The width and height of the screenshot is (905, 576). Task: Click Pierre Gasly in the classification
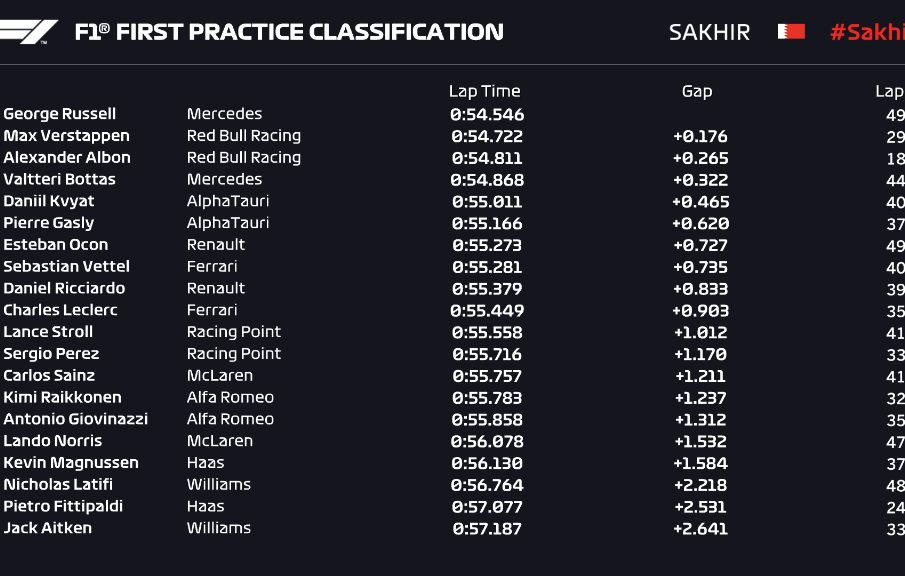[49, 223]
